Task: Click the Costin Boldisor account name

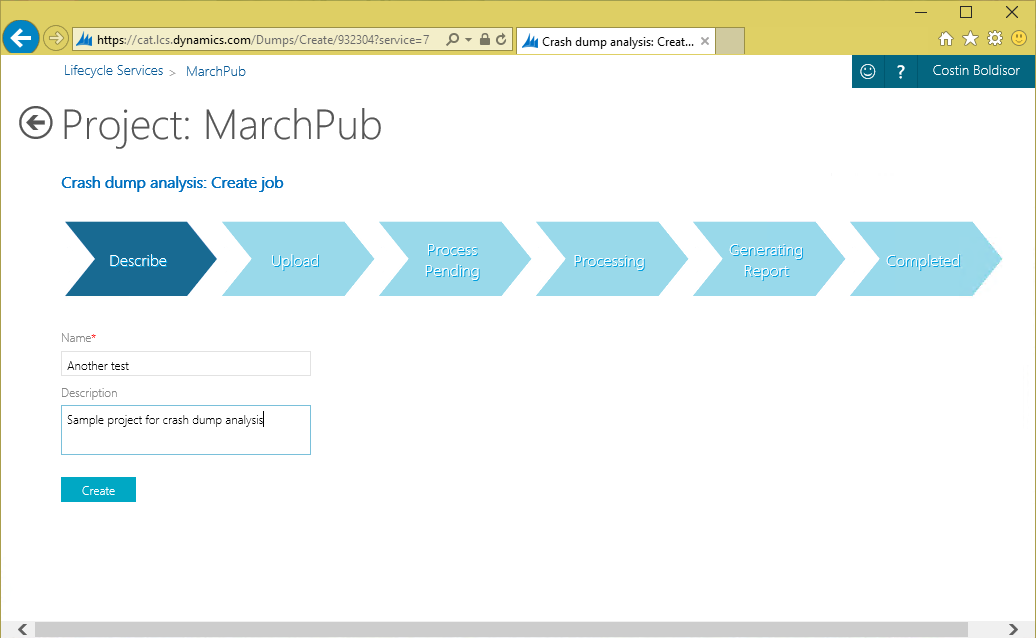Action: (x=975, y=71)
